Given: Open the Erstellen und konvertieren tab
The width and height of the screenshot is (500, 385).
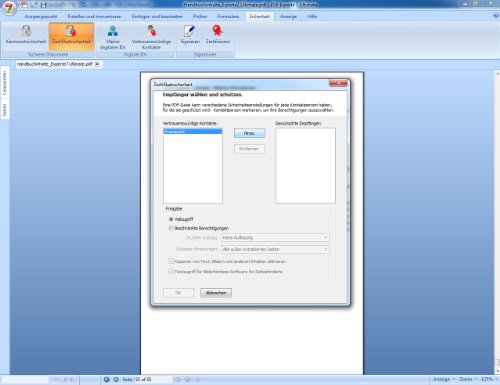Looking at the screenshot, I should (x=94, y=16).
